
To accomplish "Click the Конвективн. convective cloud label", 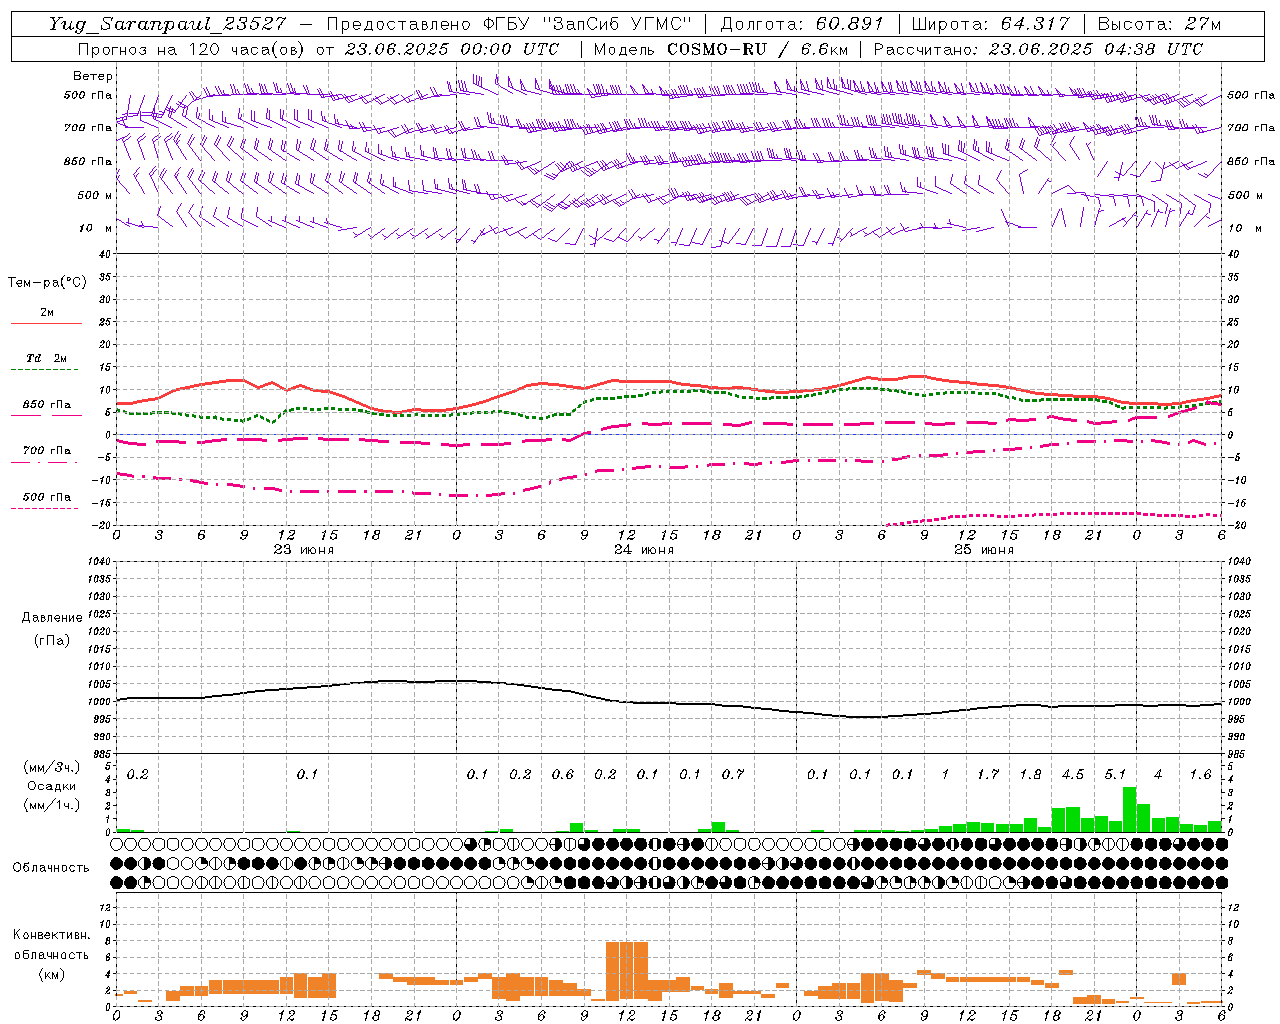I will tap(51, 935).
